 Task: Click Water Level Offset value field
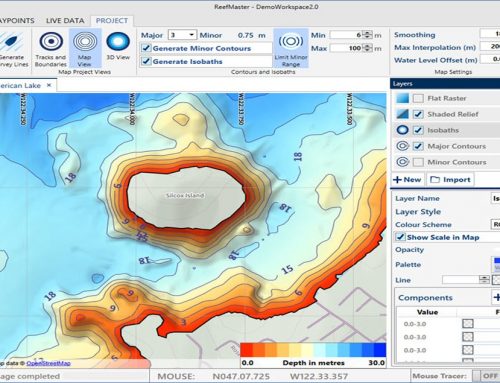pyautogui.click(x=490, y=59)
